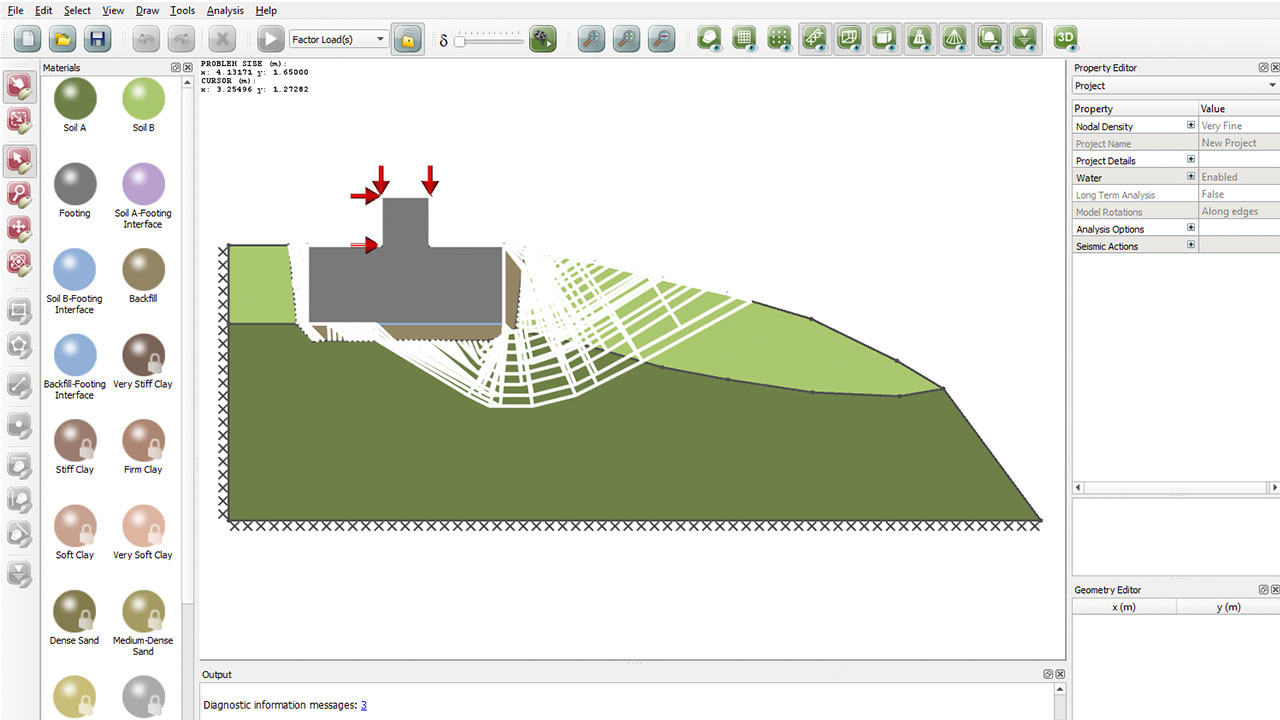Screen dimensions: 1280x720
Task: Switch to the 3D view
Action: click(x=1066, y=39)
